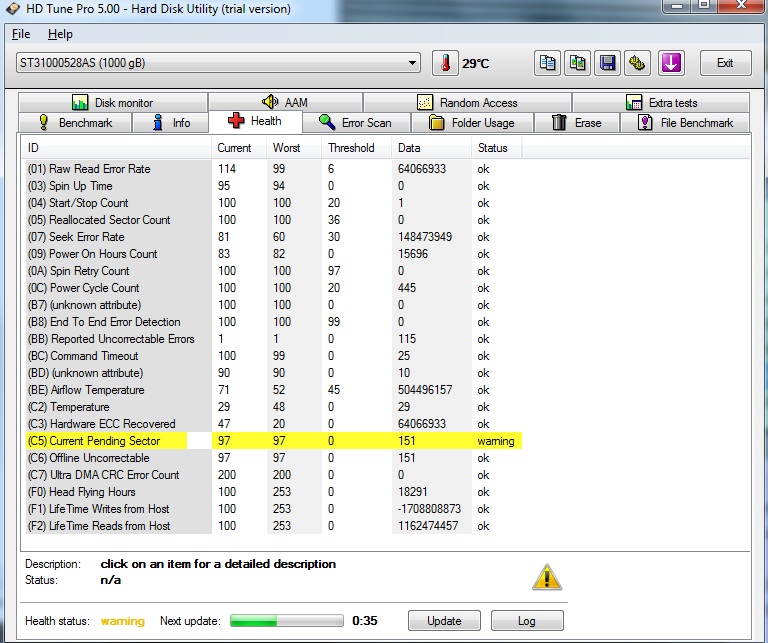Click the yellow warning triangle icon
768x643 pixels.
tap(547, 577)
